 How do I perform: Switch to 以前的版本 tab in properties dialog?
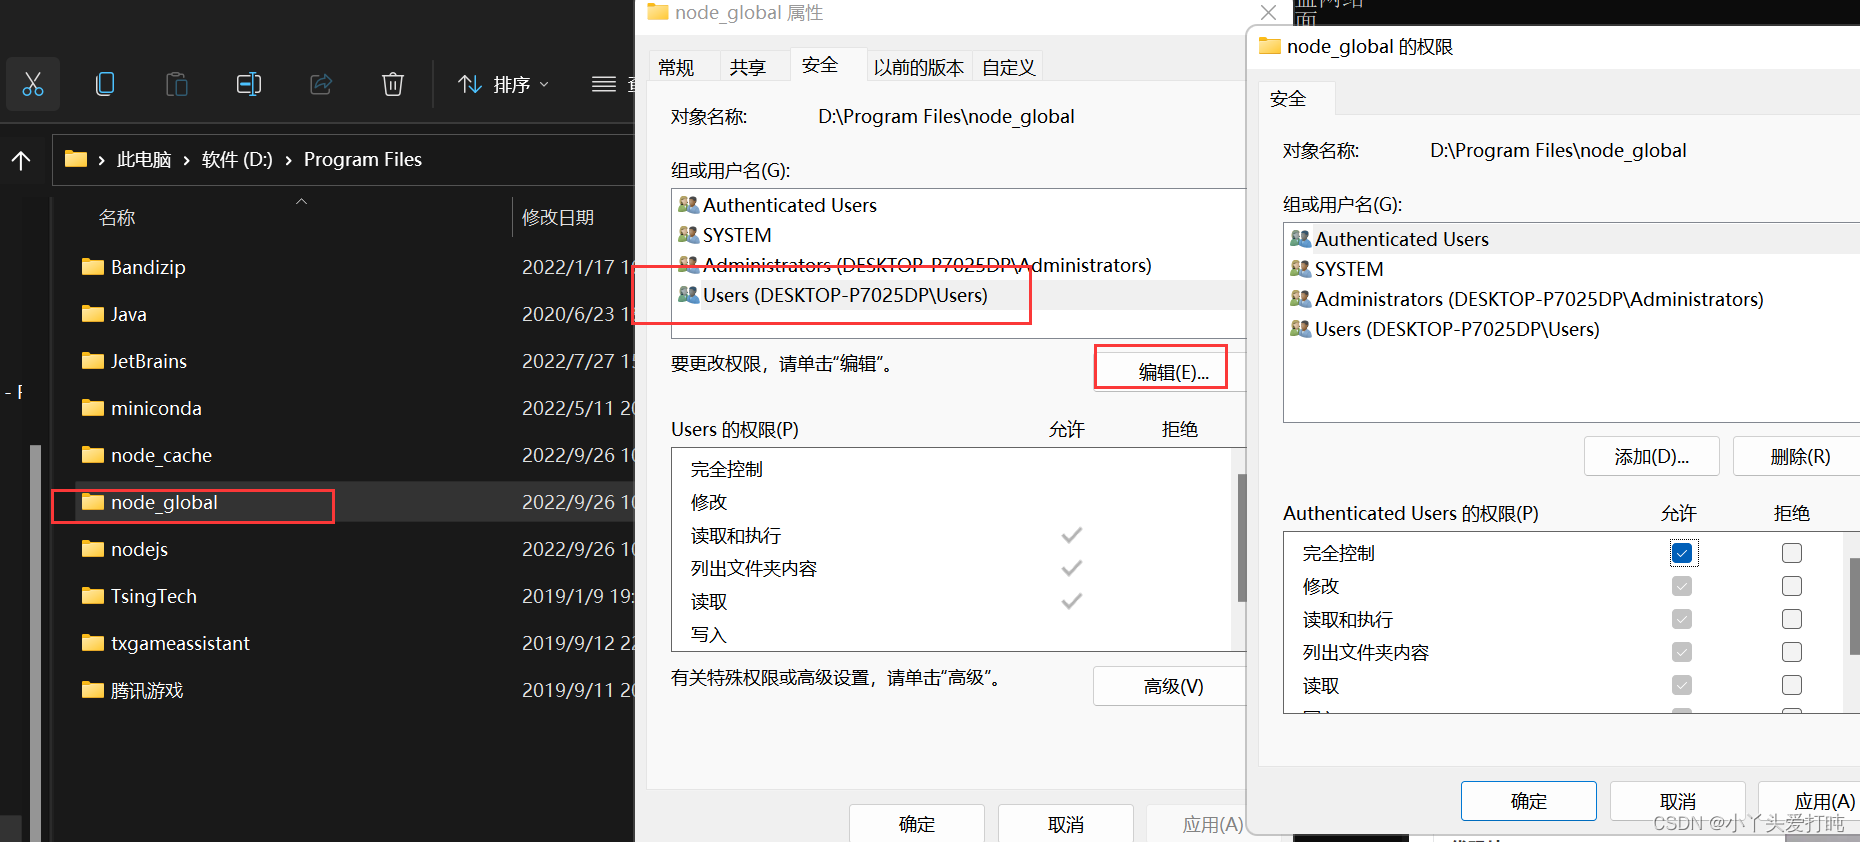point(918,67)
